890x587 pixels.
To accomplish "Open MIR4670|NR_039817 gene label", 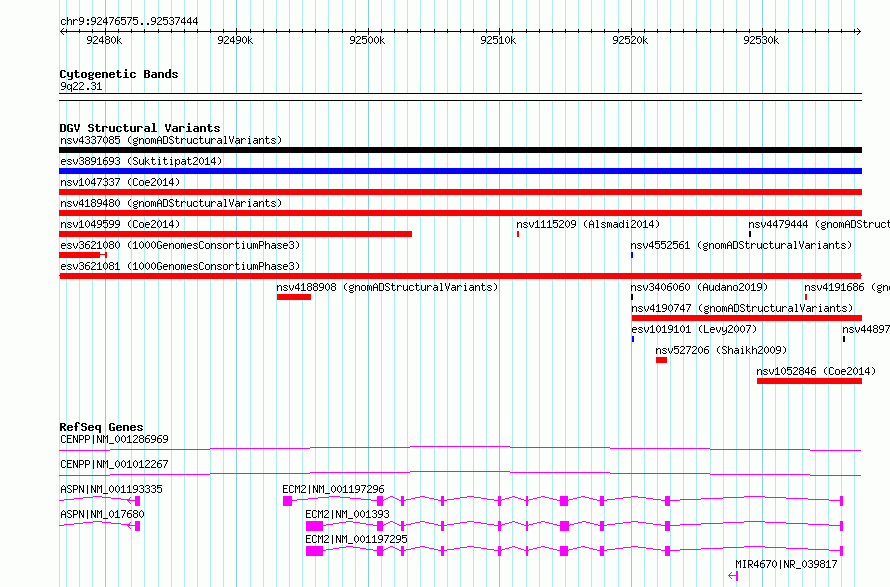I will point(786,564).
